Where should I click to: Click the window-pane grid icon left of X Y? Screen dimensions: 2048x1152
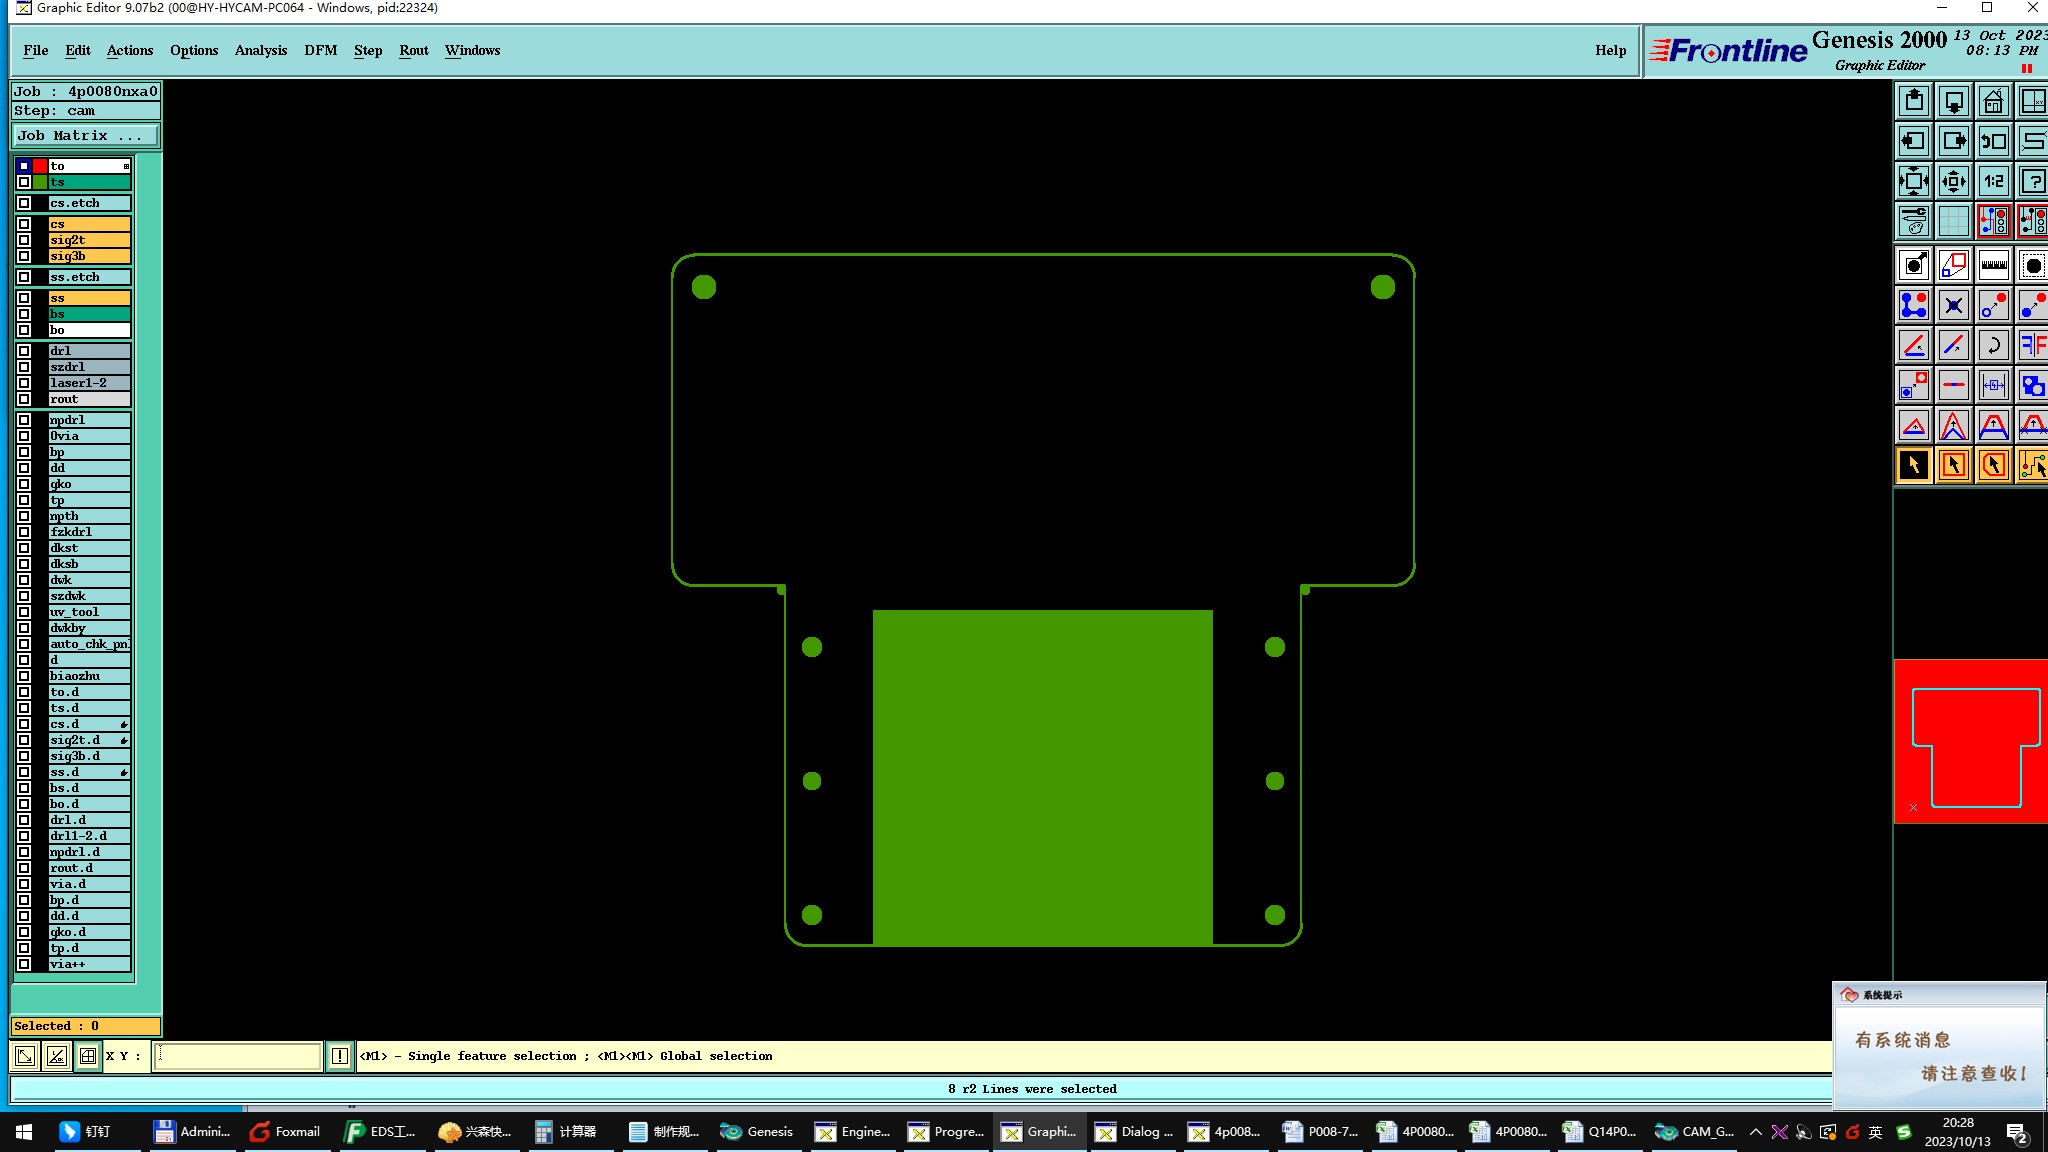(x=88, y=1055)
